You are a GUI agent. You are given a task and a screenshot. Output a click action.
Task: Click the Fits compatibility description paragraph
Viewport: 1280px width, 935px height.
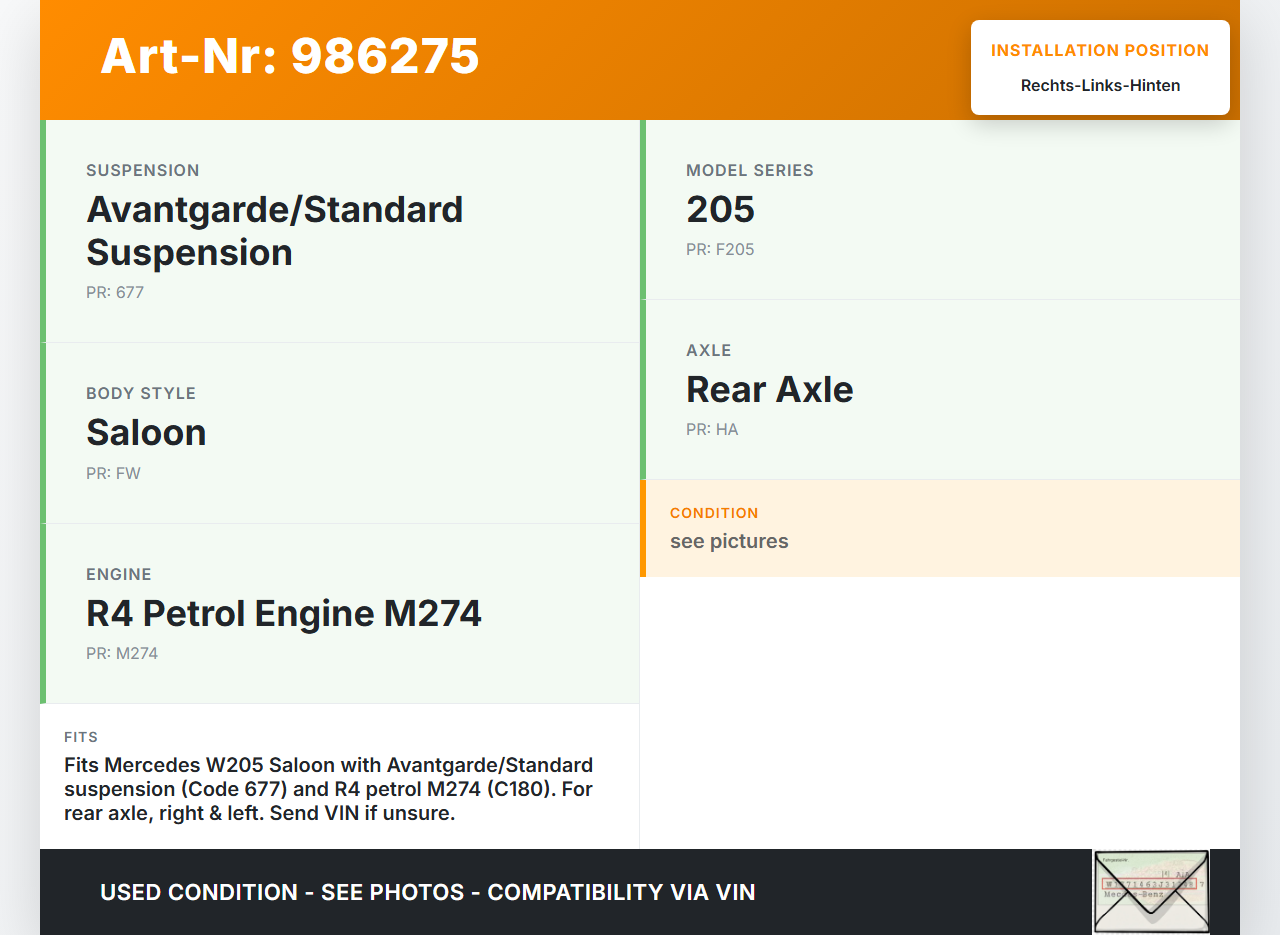point(328,789)
